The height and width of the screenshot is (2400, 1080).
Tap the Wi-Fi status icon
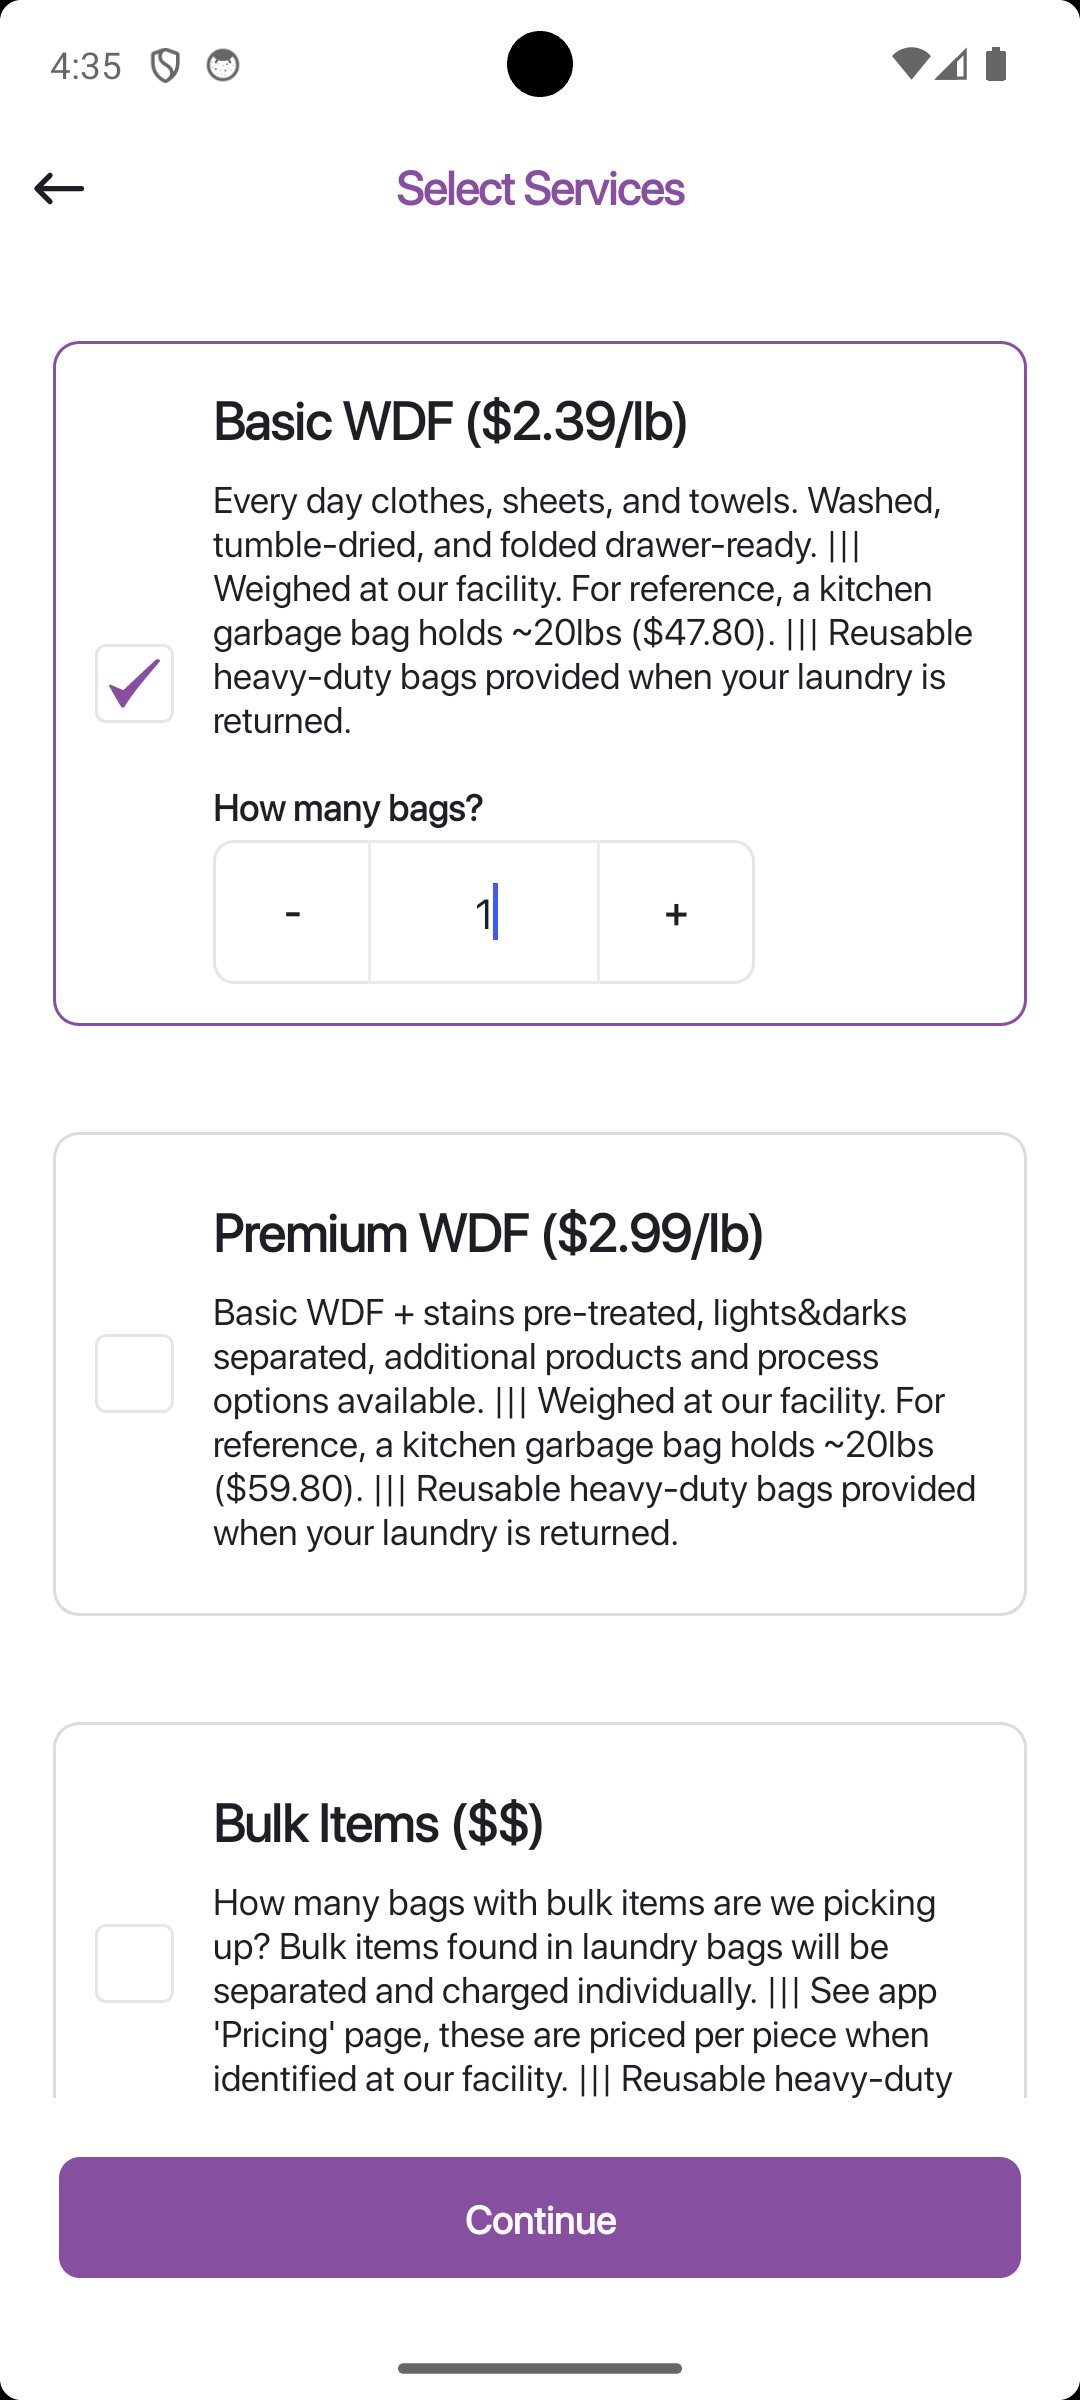coord(909,64)
